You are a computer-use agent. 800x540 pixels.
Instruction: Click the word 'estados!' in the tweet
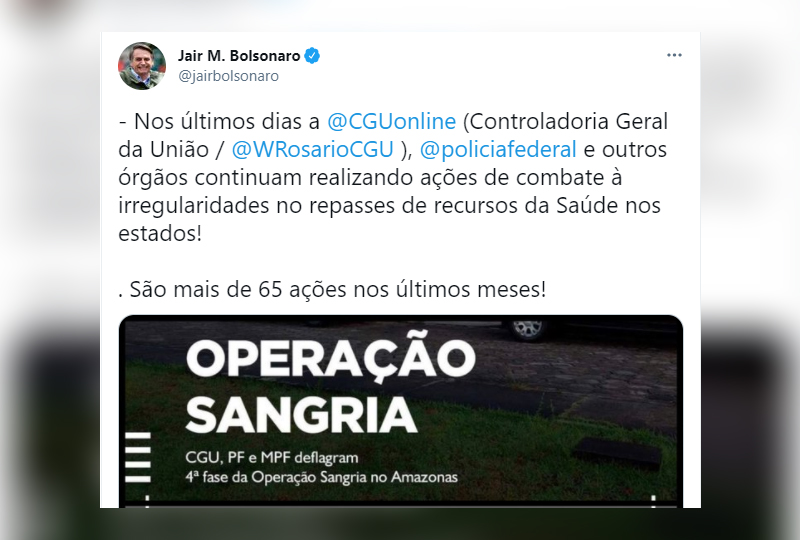(160, 234)
